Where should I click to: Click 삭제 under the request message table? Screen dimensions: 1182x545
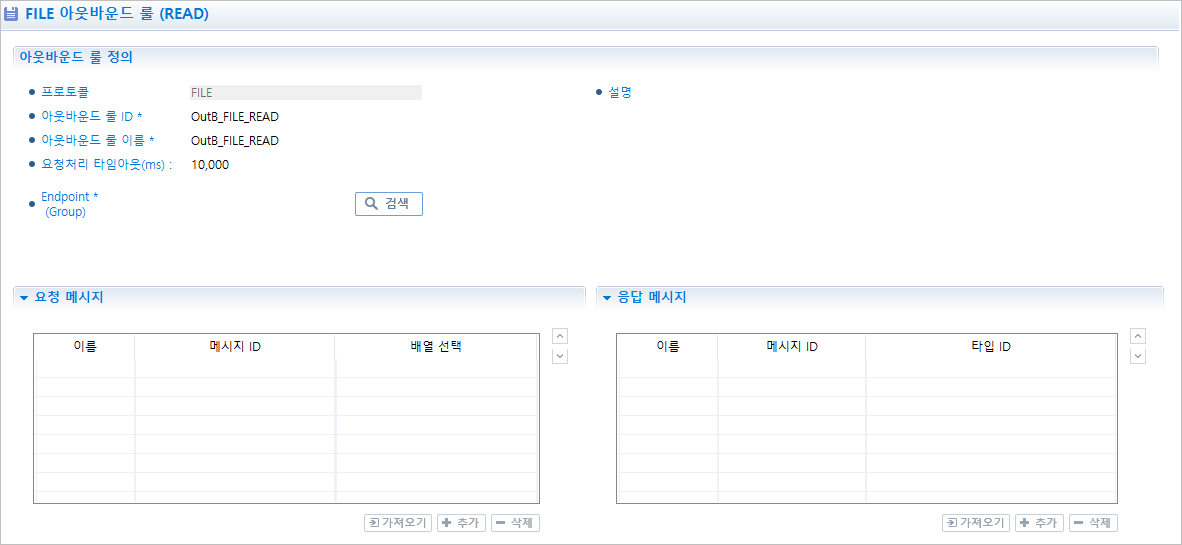(516, 523)
